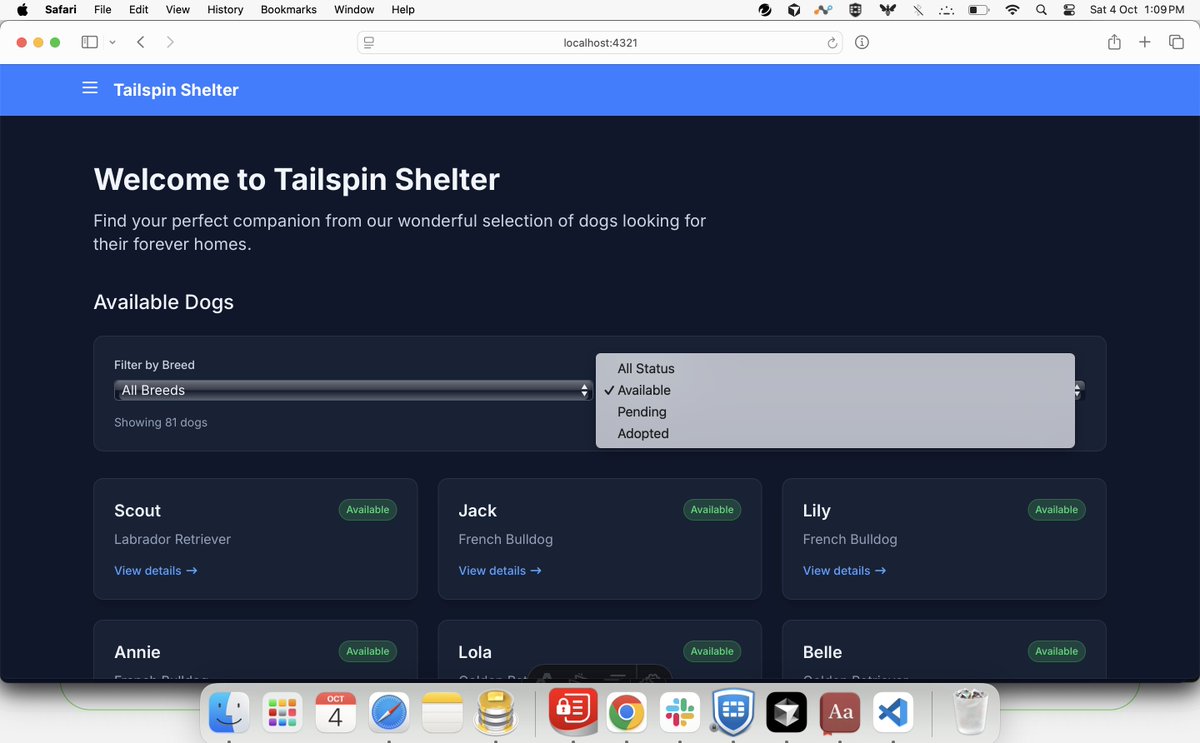
Task: Click the 'Showing 81 dogs' text
Action: [161, 423]
